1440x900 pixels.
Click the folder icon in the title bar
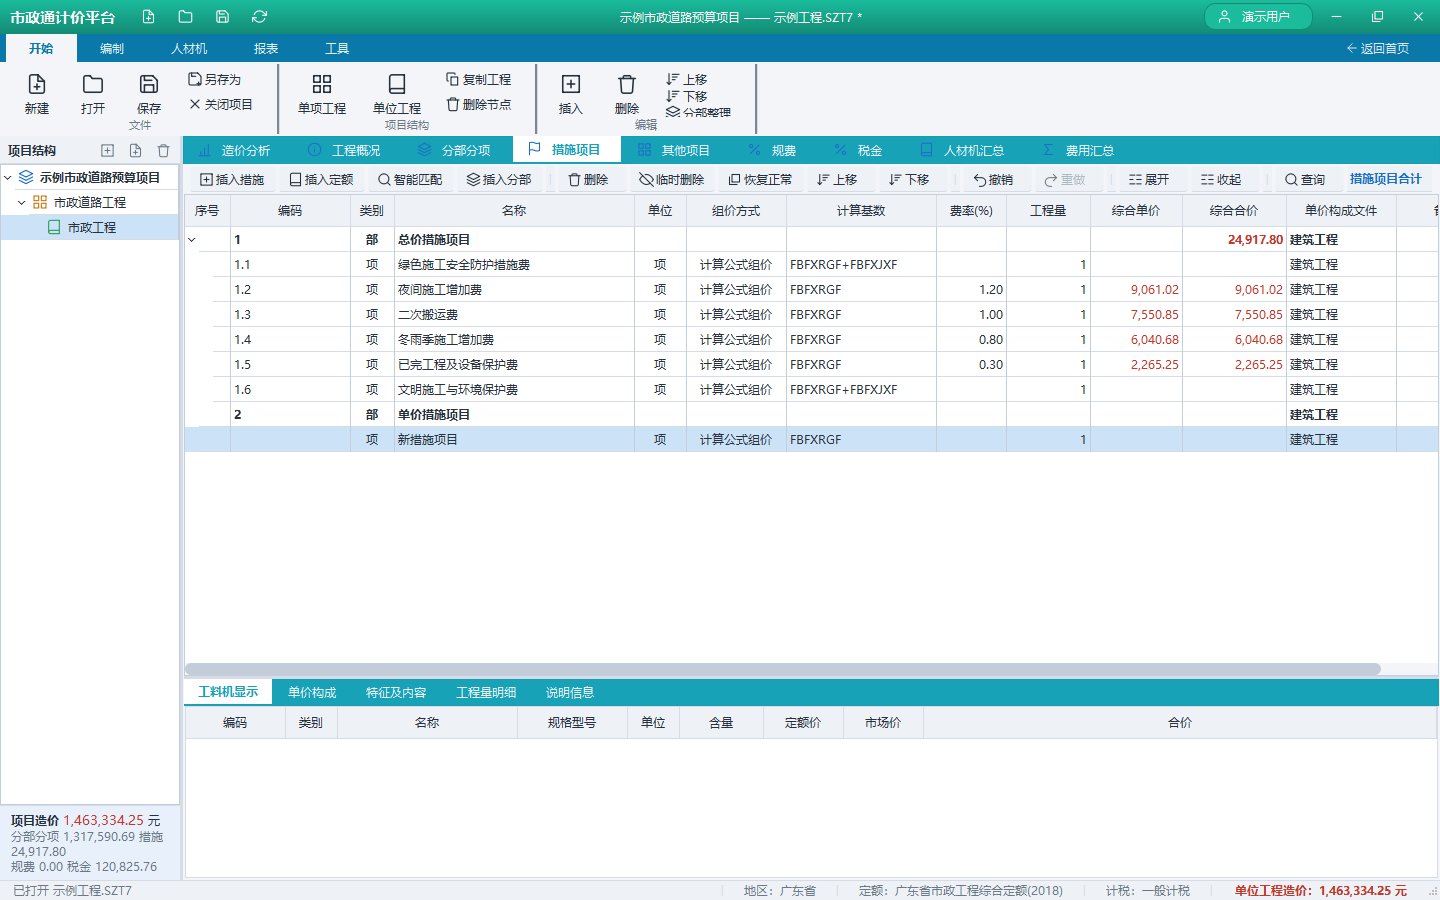click(185, 17)
